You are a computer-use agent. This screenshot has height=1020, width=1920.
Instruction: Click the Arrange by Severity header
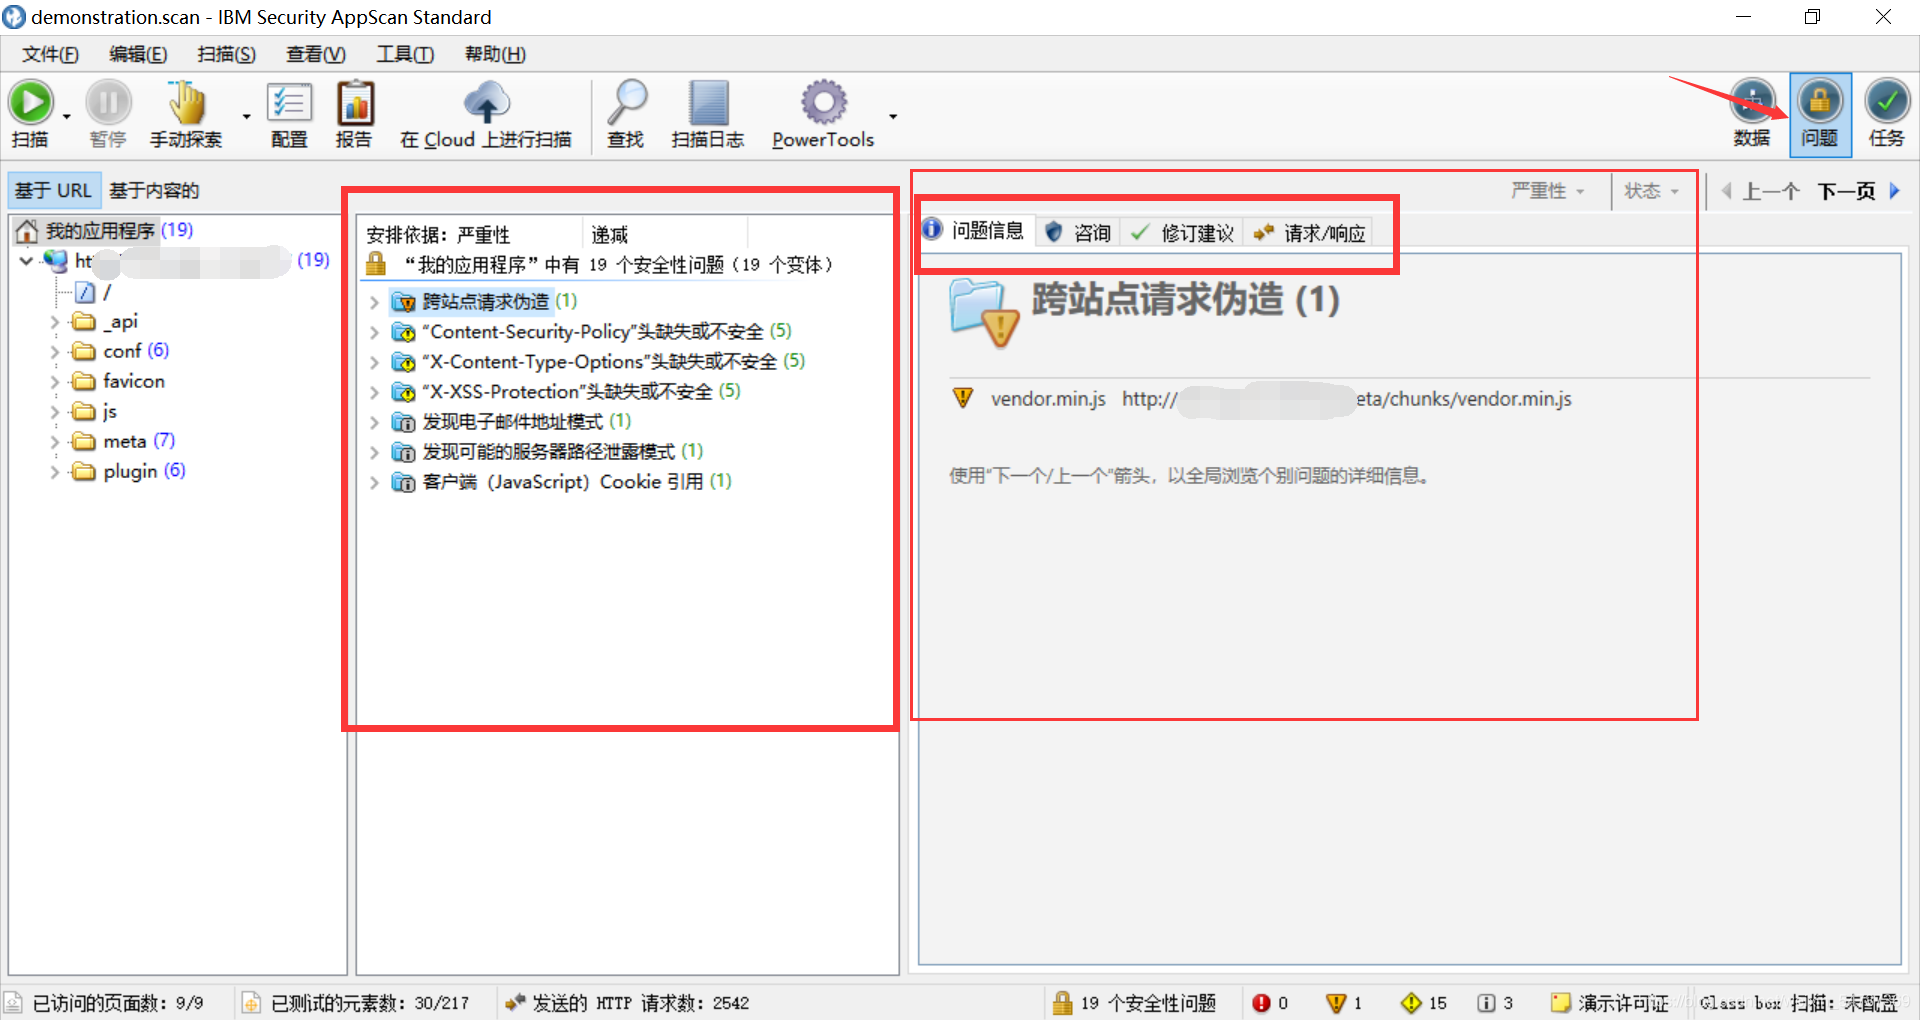coord(471,234)
